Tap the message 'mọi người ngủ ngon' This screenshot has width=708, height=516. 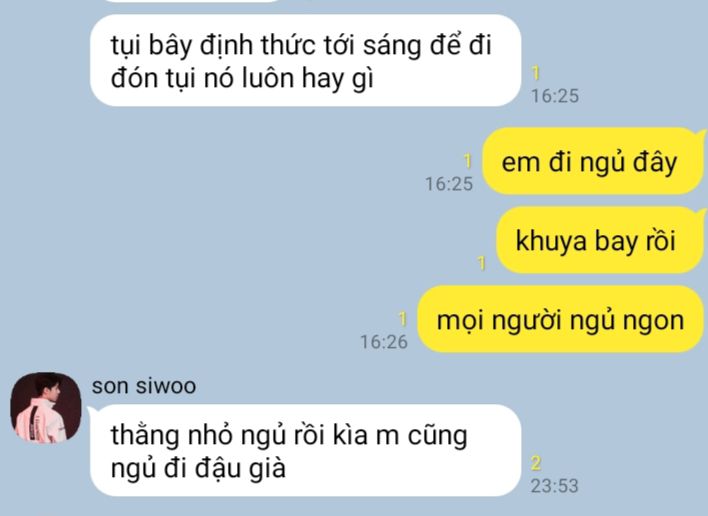click(560, 319)
